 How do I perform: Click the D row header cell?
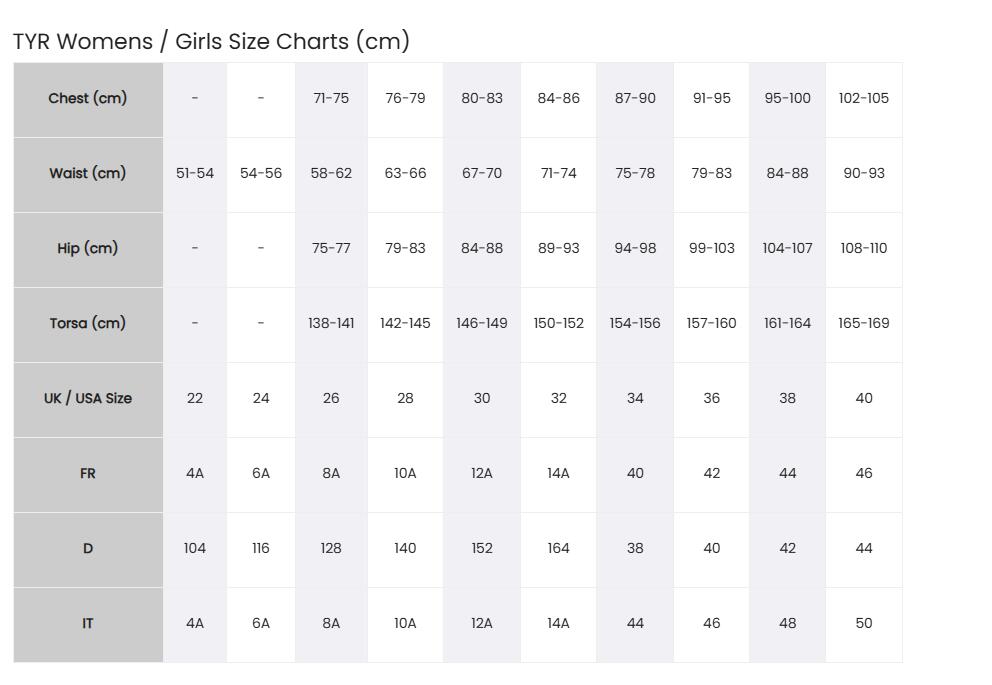[88, 550]
